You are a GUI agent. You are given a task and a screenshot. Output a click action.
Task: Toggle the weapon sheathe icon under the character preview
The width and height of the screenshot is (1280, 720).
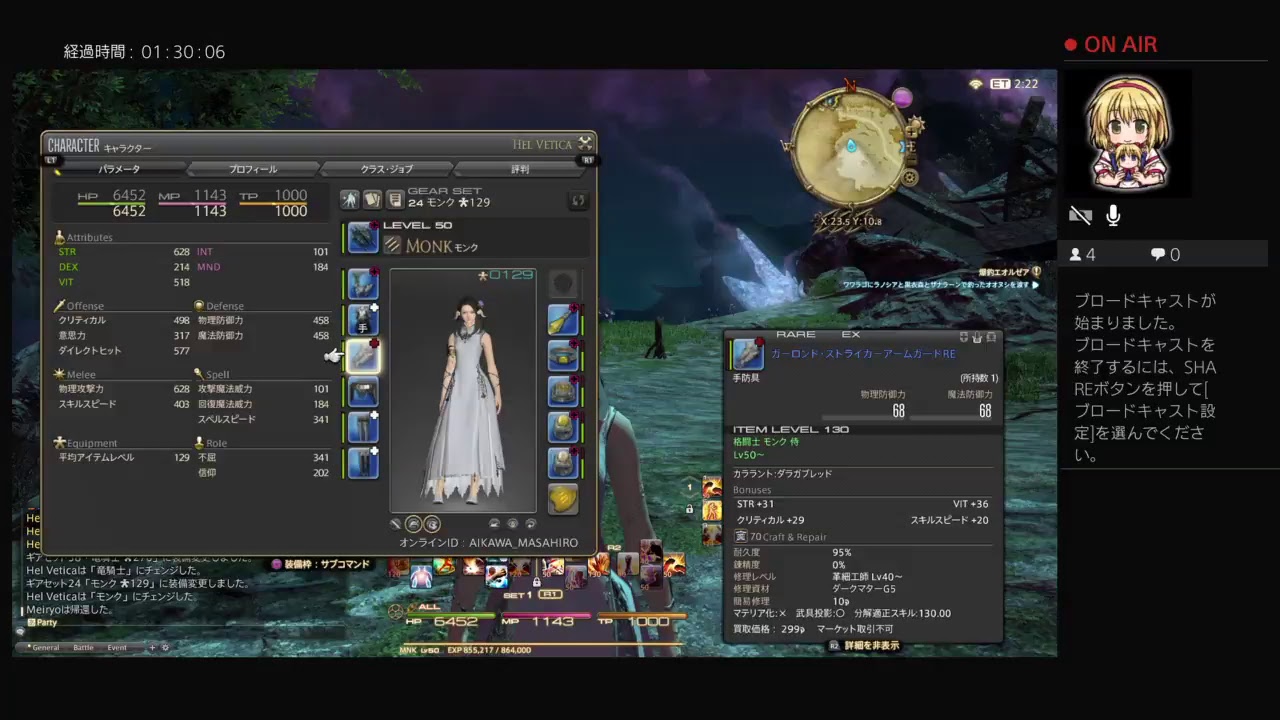coord(396,523)
